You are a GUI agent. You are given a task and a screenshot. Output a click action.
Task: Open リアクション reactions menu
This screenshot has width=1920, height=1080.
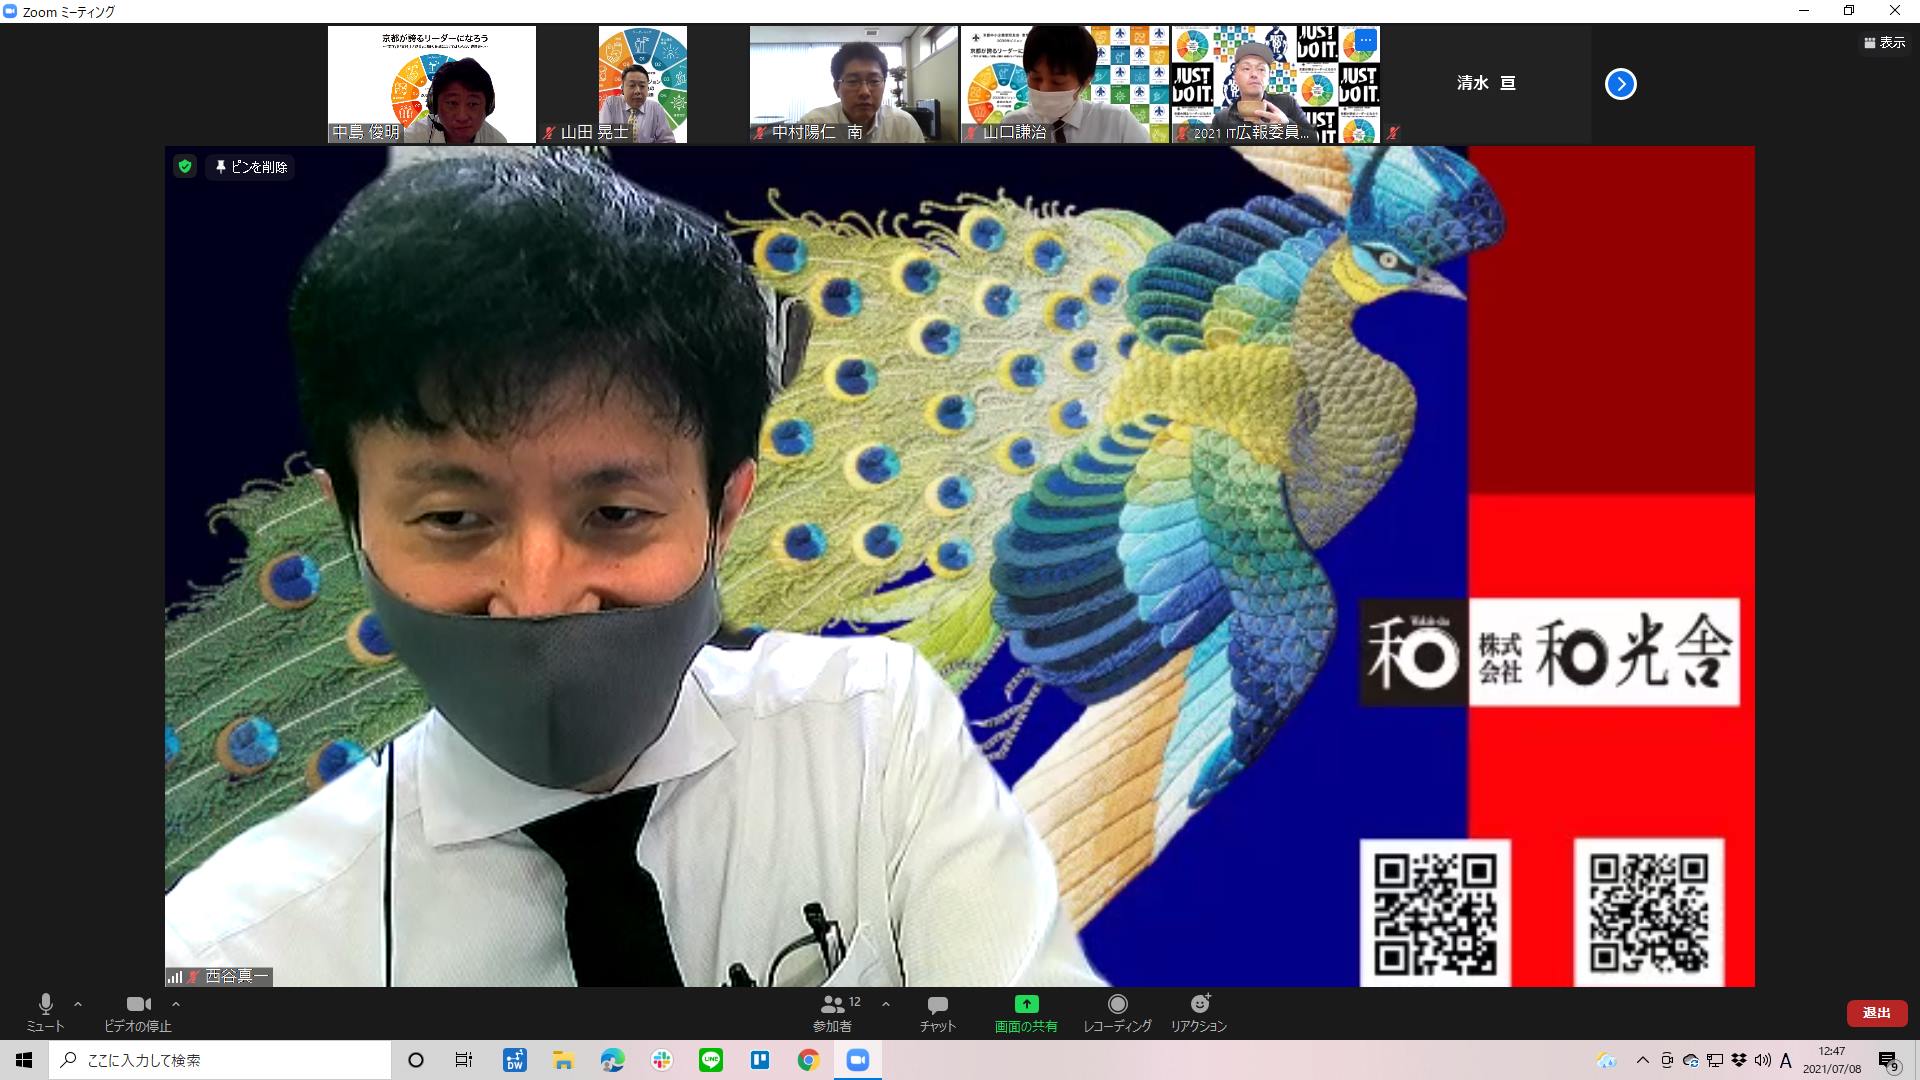click(x=1199, y=1012)
